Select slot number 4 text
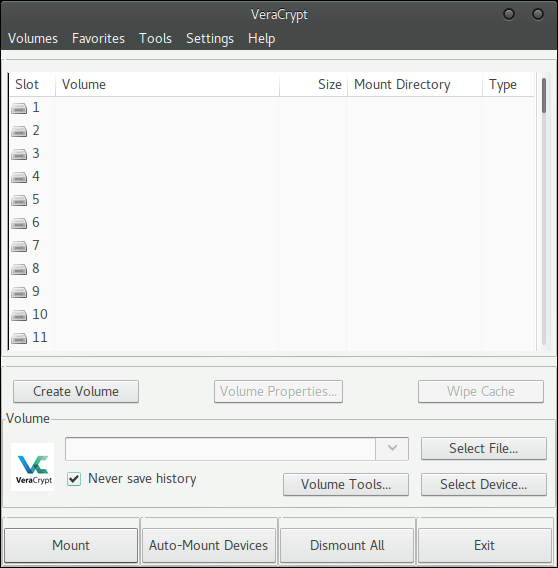The image size is (558, 568). point(36,176)
